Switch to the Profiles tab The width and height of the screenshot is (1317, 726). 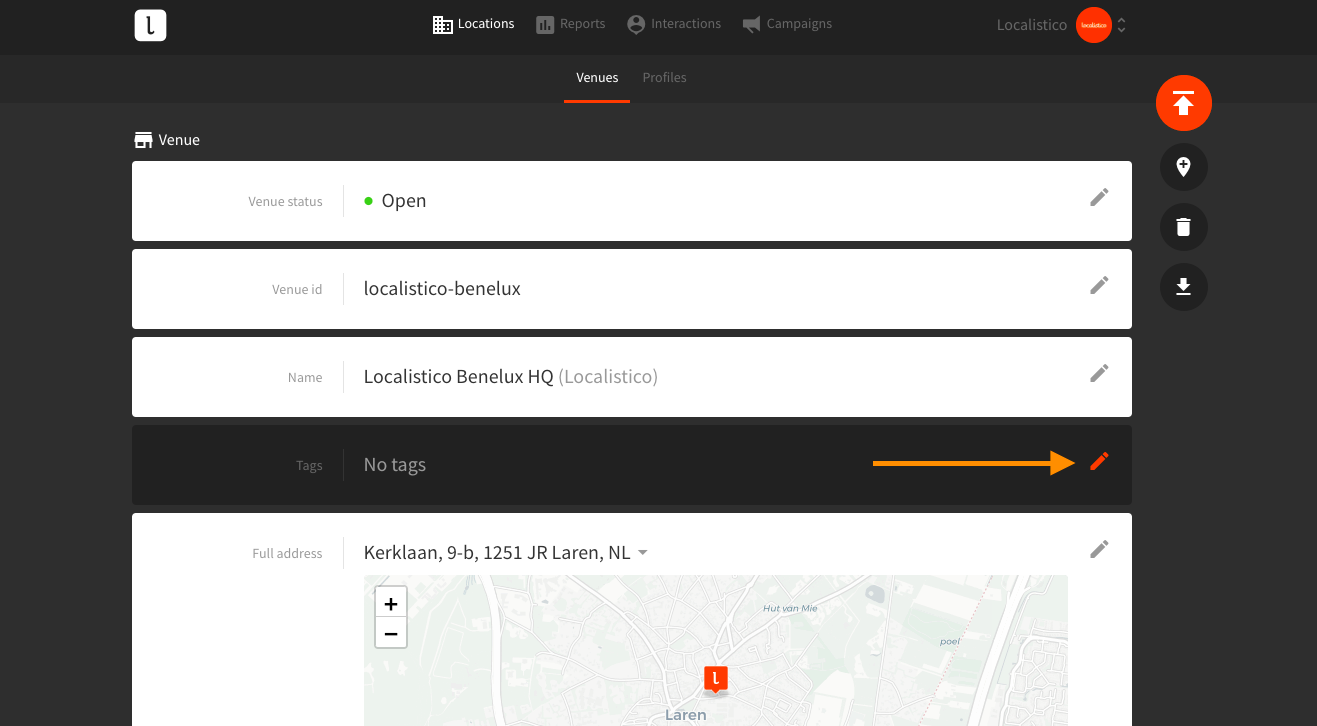[x=664, y=78]
